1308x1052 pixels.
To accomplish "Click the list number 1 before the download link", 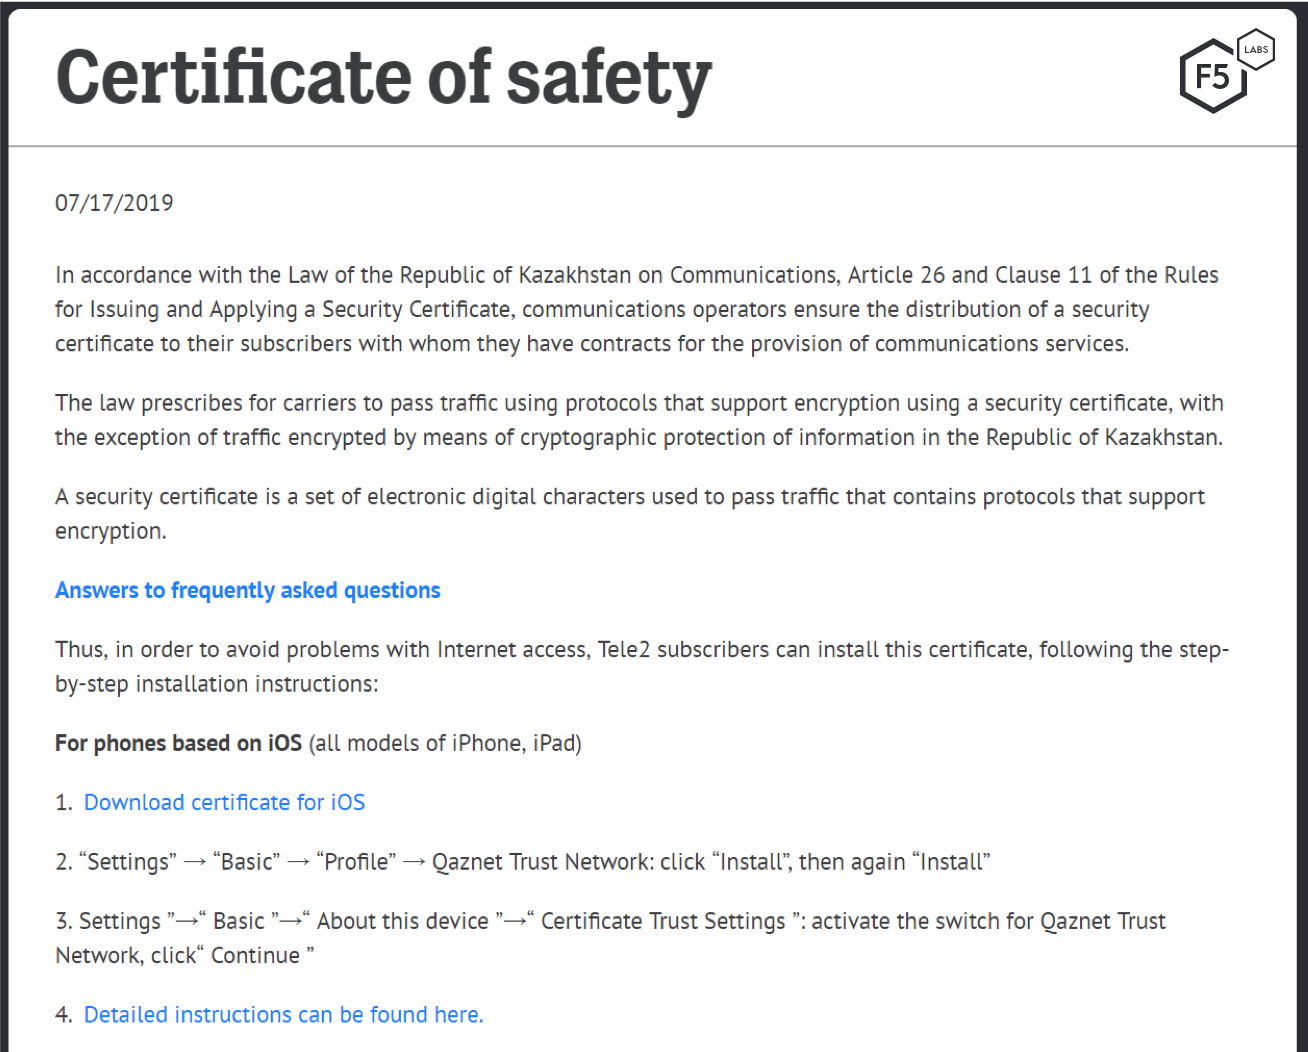I will pos(63,802).
